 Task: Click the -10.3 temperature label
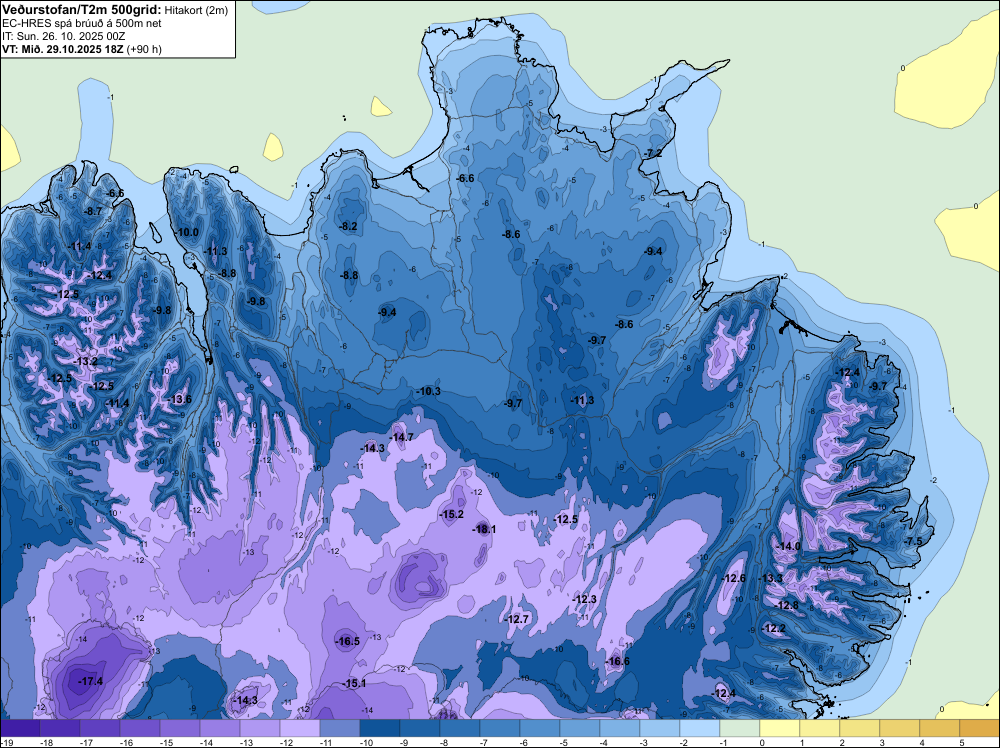click(x=429, y=391)
